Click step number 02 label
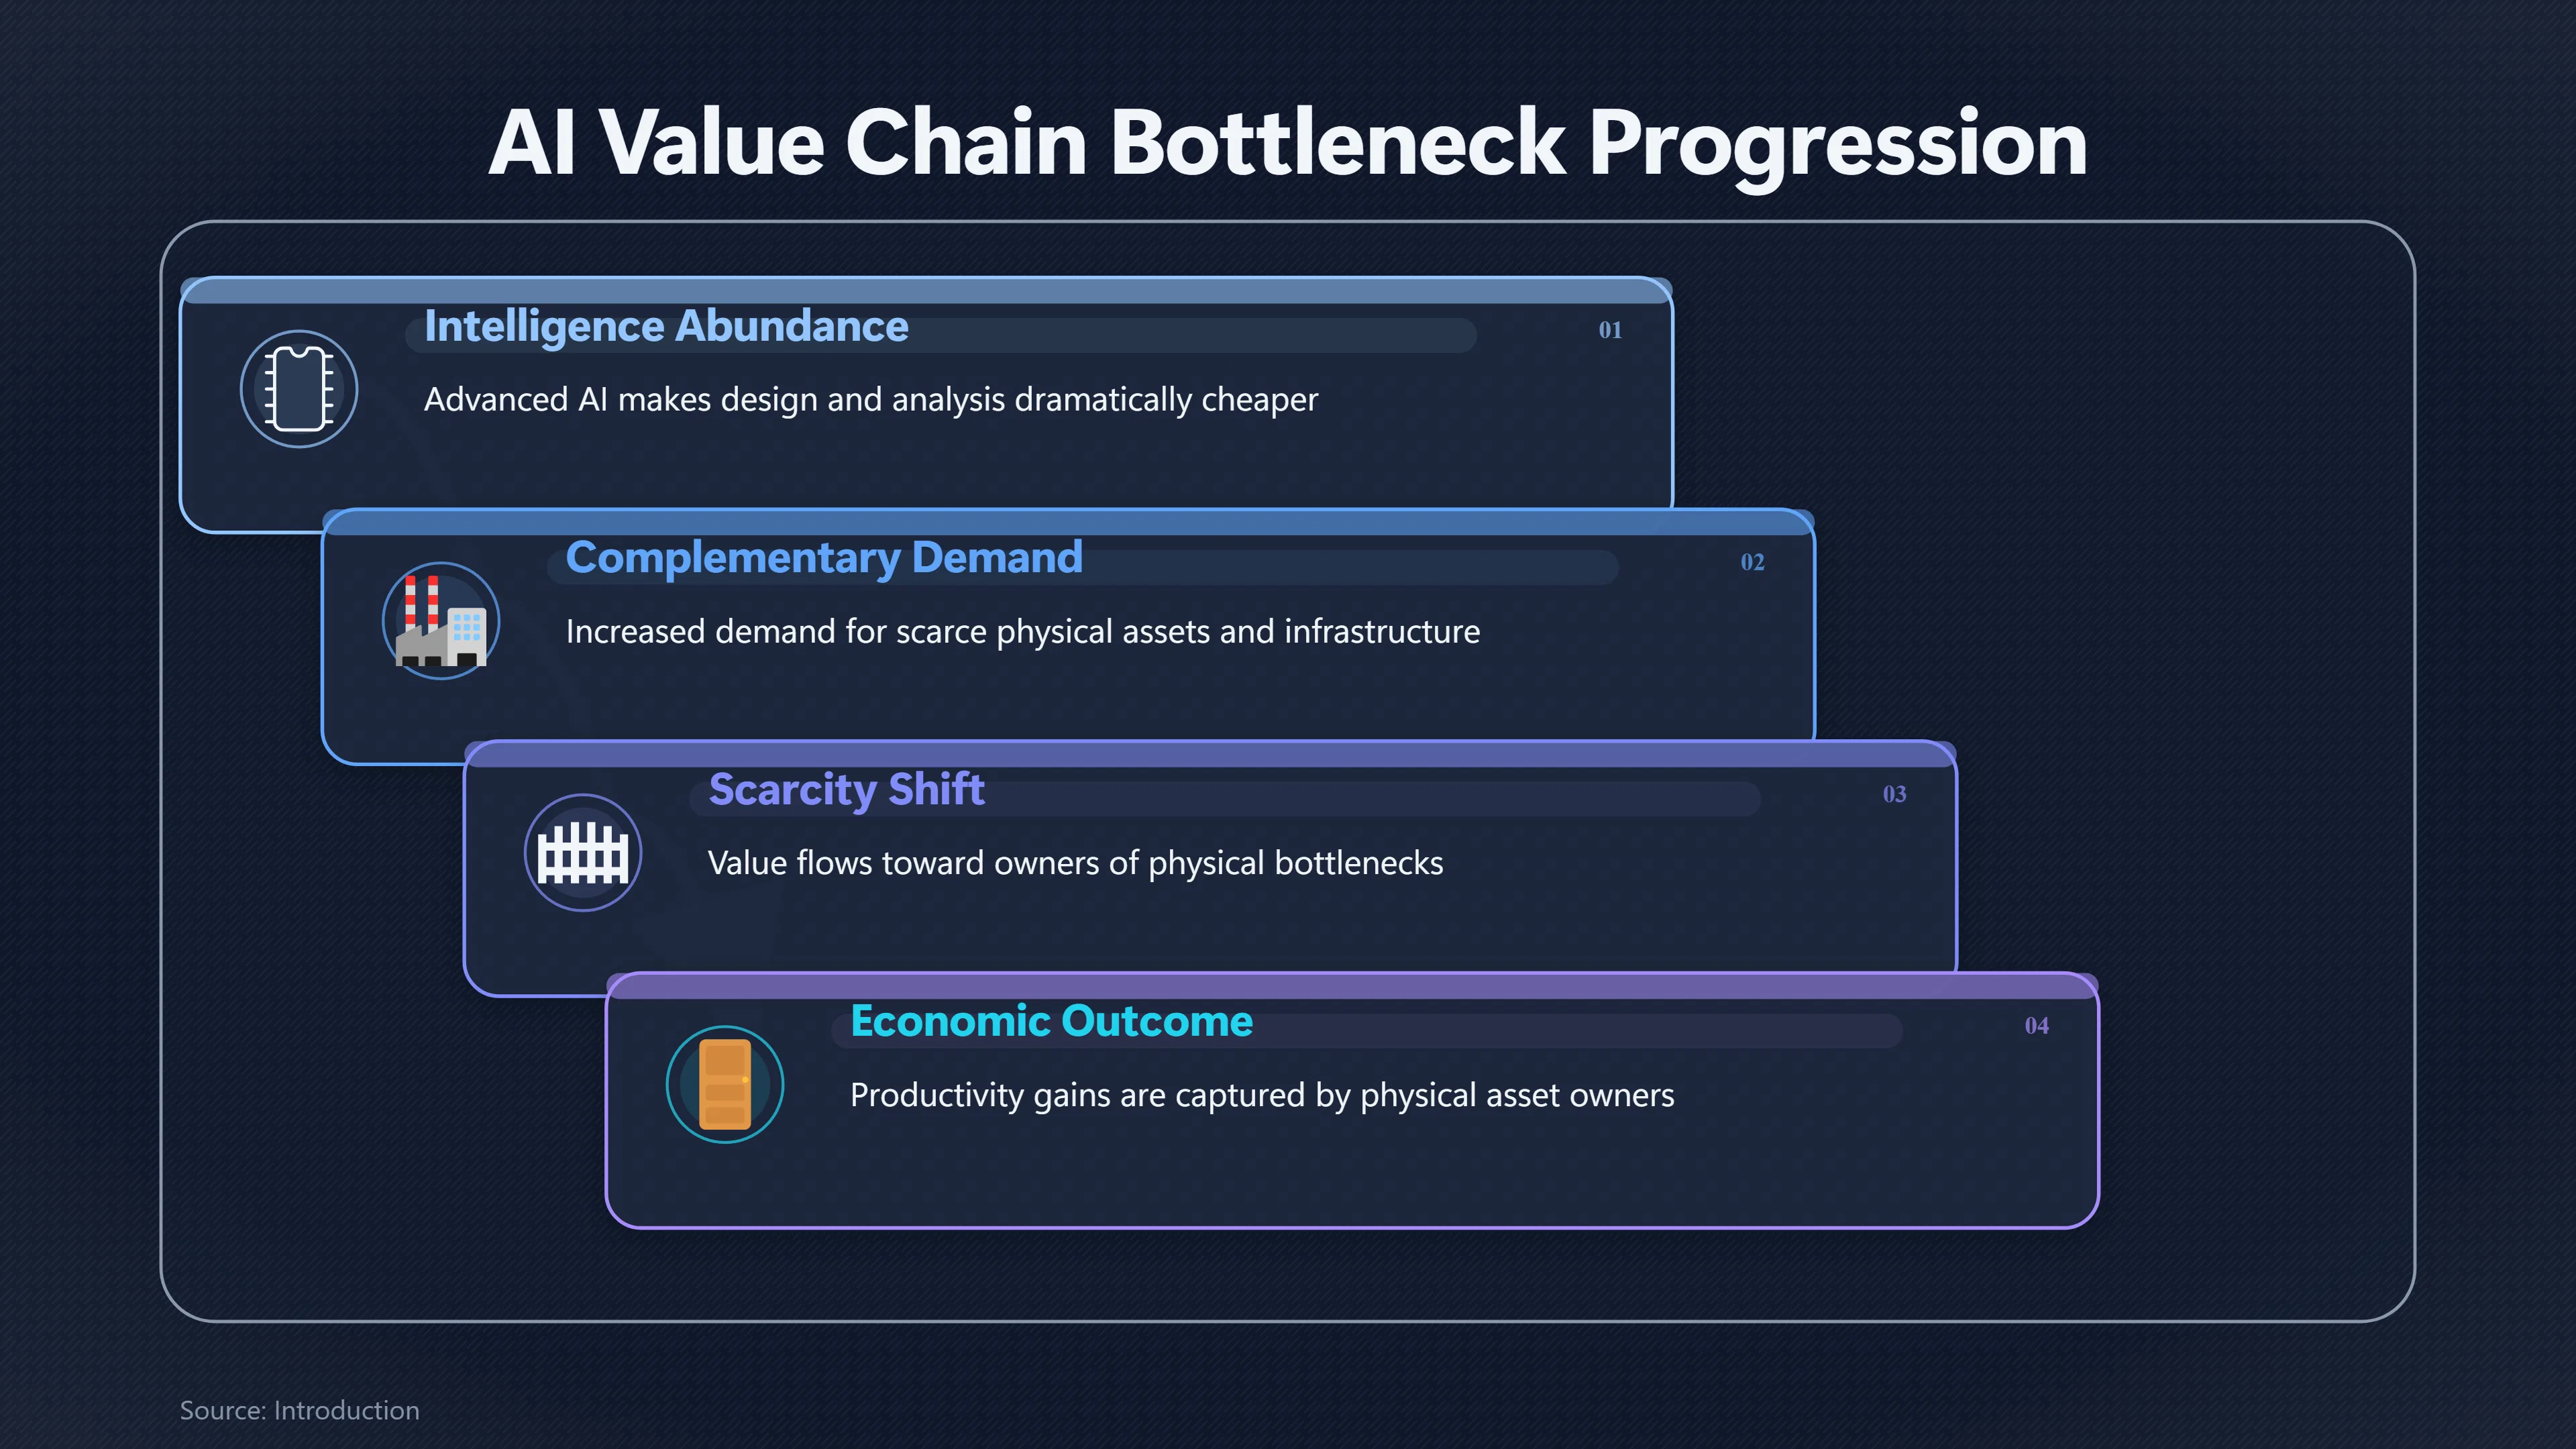2576x1449 pixels. tap(1752, 562)
